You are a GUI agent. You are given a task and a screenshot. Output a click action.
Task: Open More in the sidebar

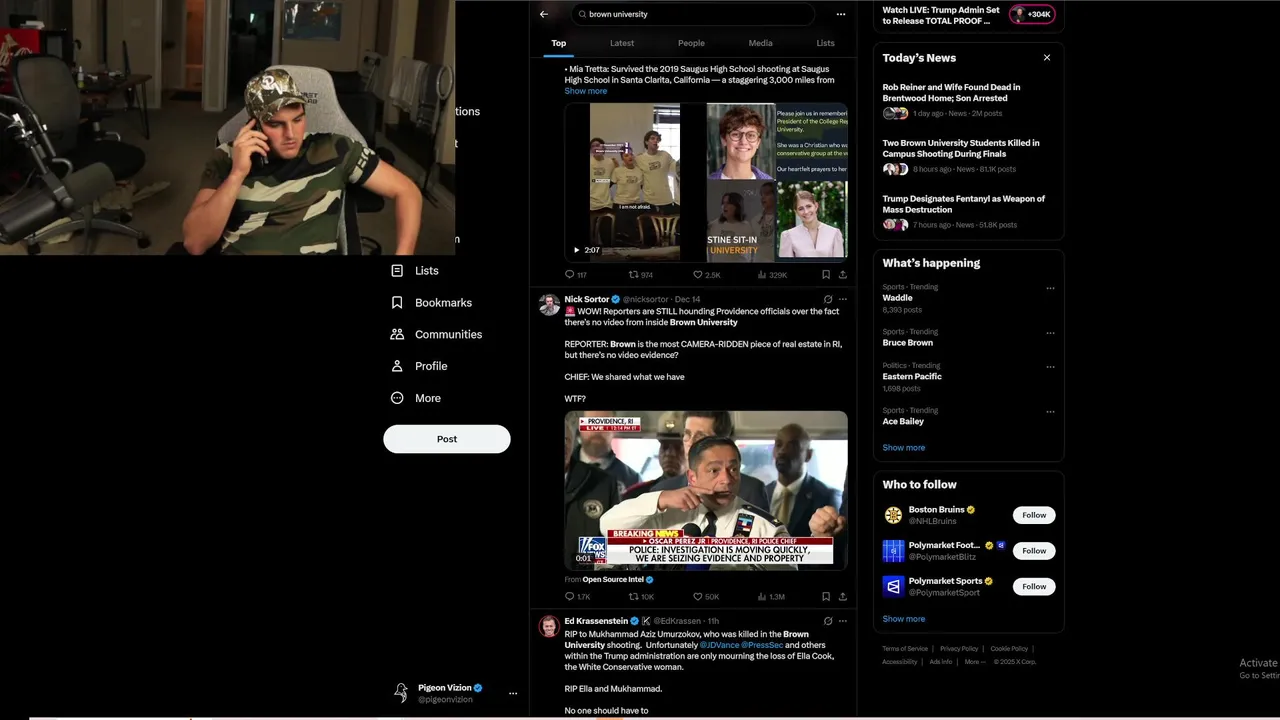[416, 399]
